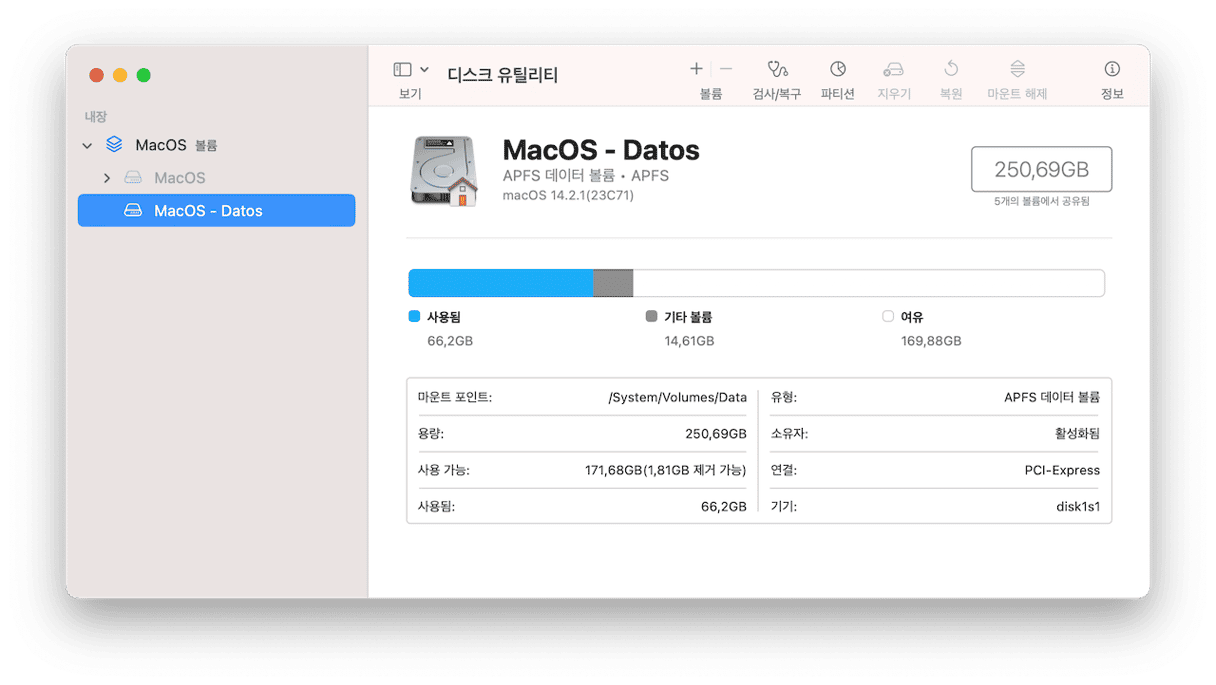Click the APFS 데이터 볼륨 • APFS subtitle
Image resolution: width=1216 pixels, height=685 pixels.
click(x=586, y=176)
